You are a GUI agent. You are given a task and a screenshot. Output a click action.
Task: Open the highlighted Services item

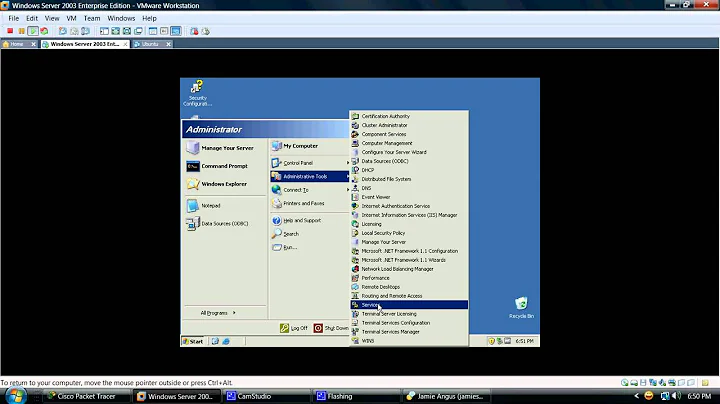(409, 305)
